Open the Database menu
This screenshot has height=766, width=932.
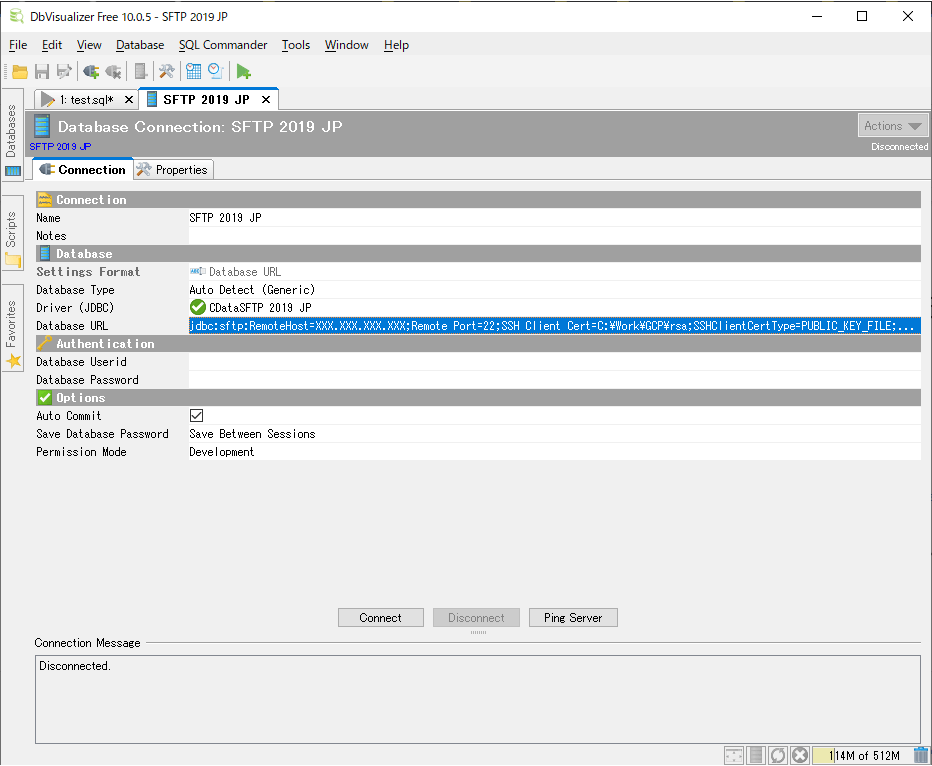[140, 45]
